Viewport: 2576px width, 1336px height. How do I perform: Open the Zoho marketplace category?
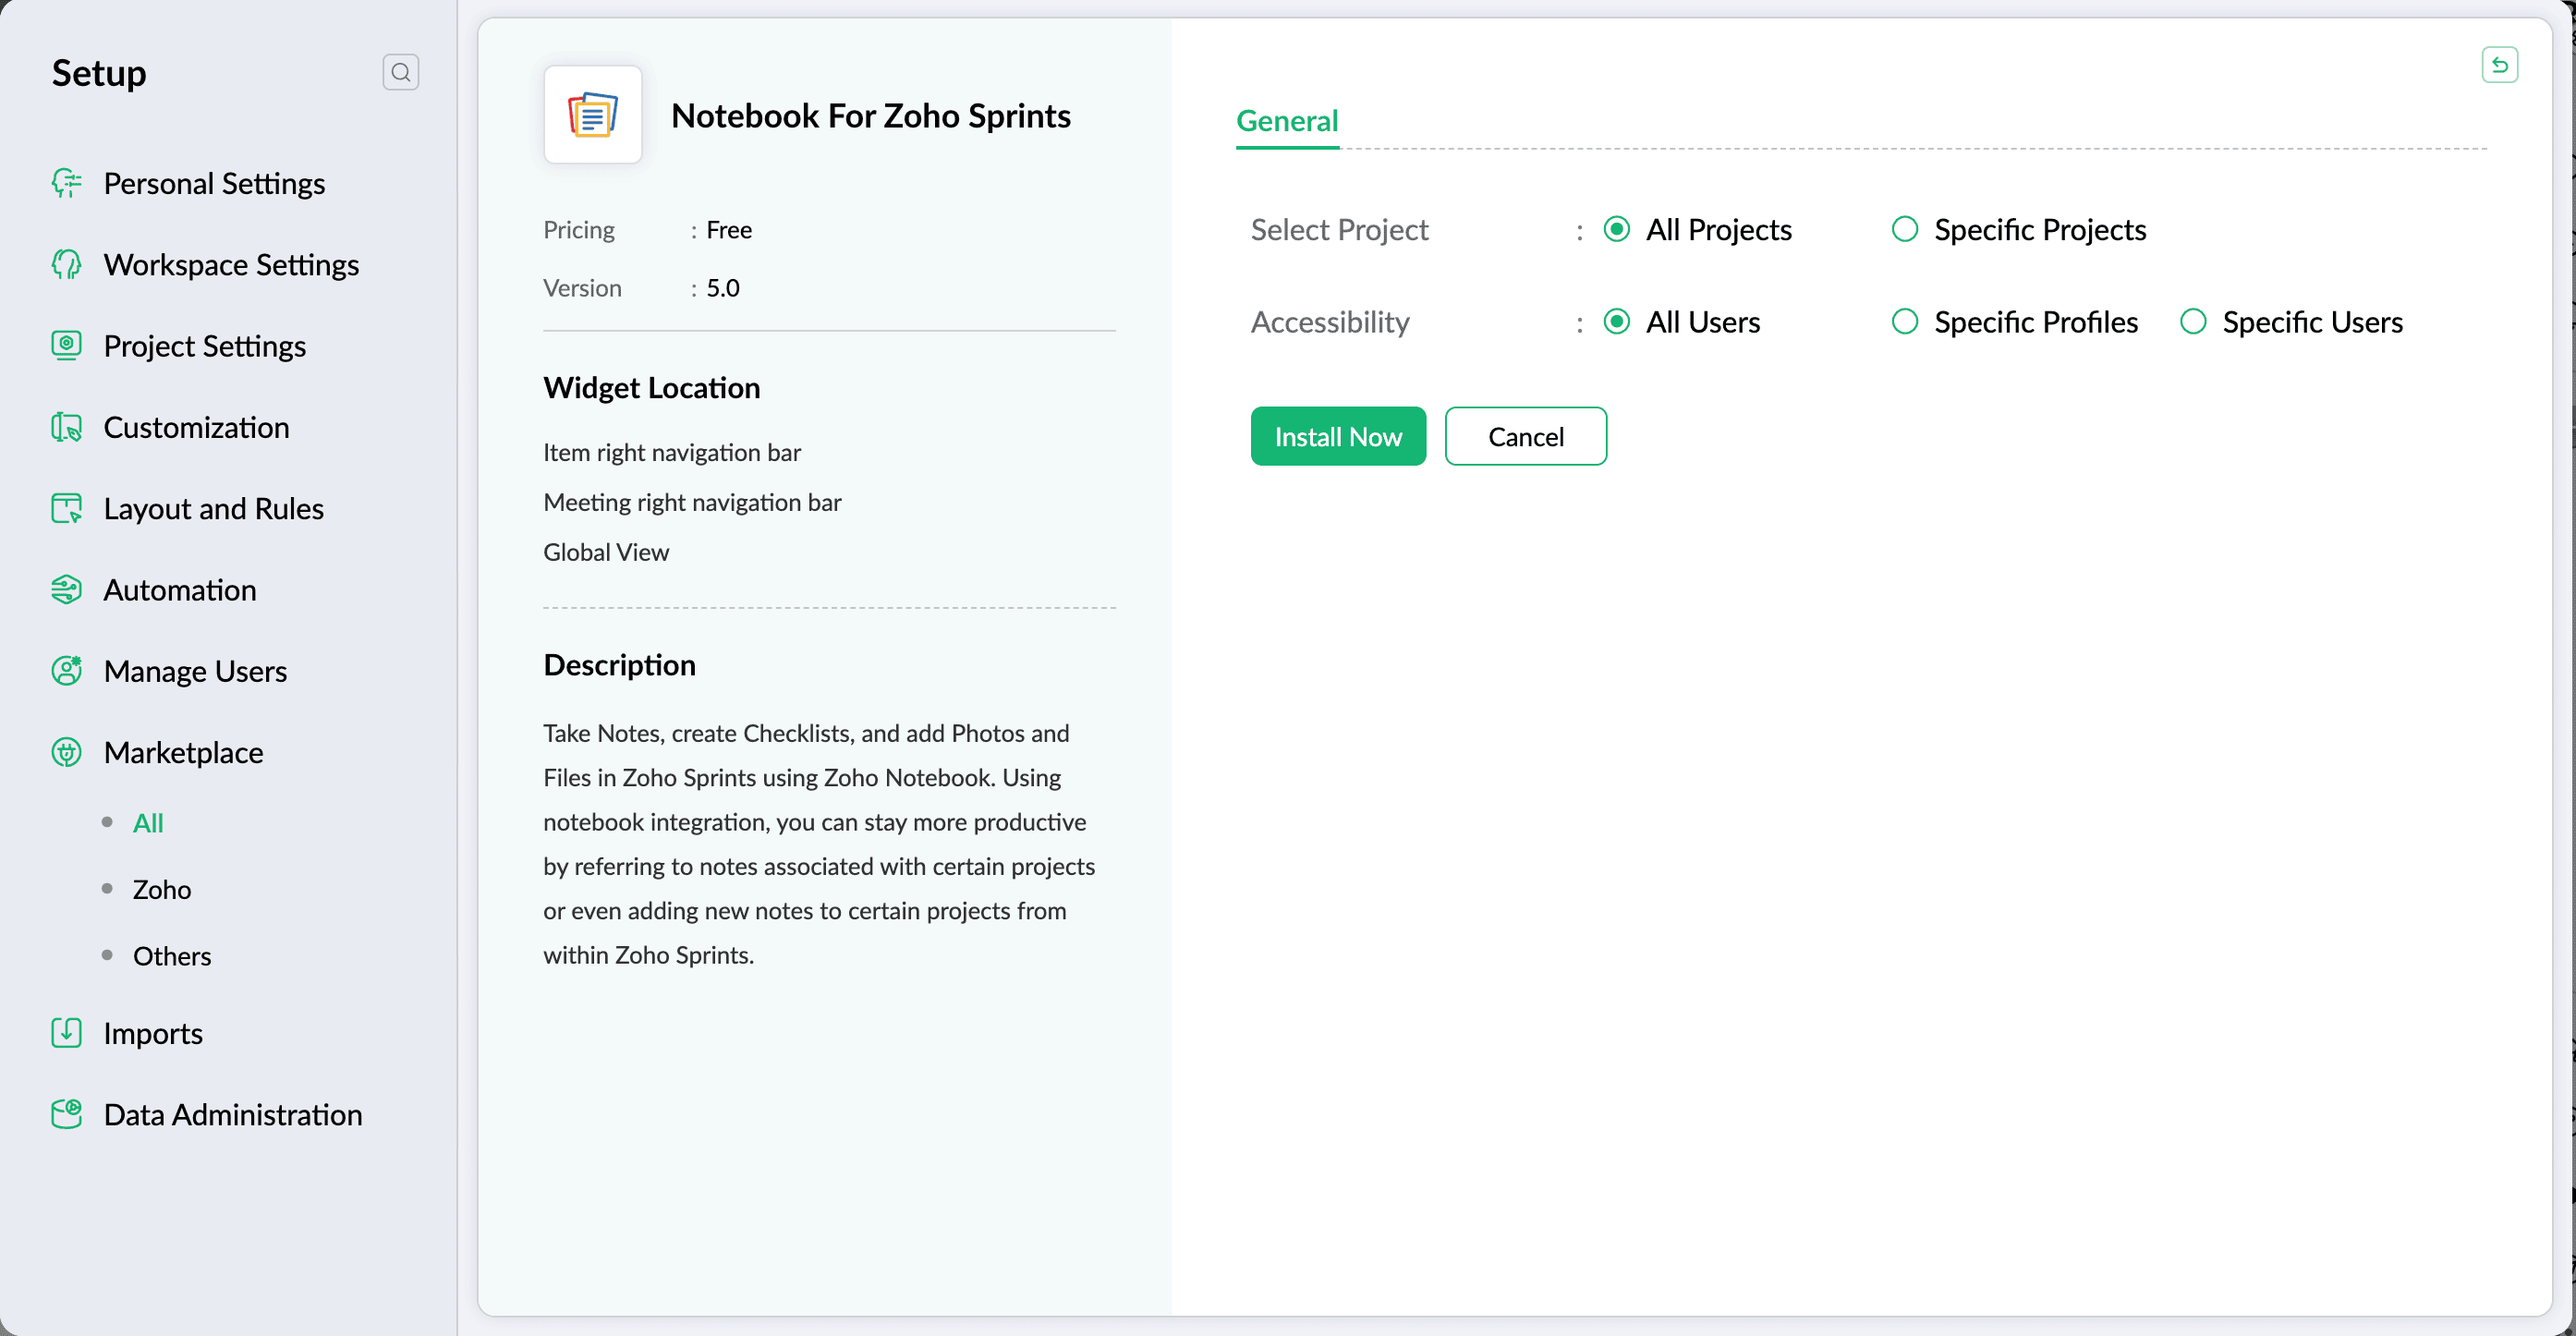(x=162, y=889)
